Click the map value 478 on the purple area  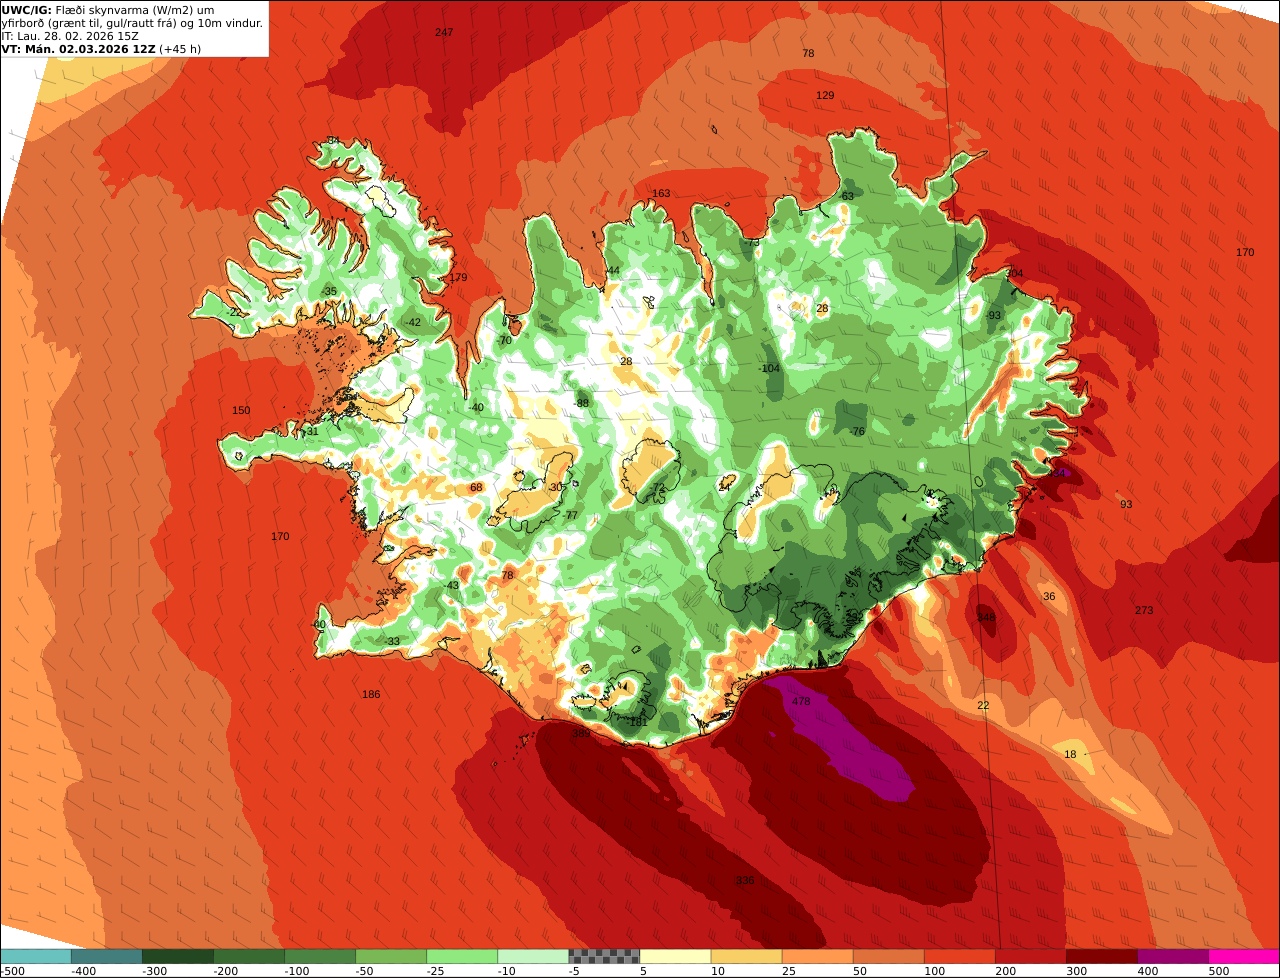coord(801,702)
